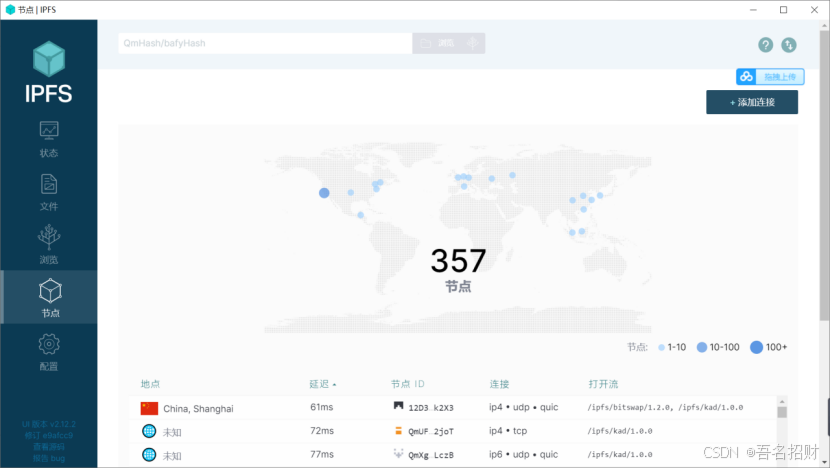Click the globe icon in the 72ms row
The image size is (831, 468).
click(149, 431)
